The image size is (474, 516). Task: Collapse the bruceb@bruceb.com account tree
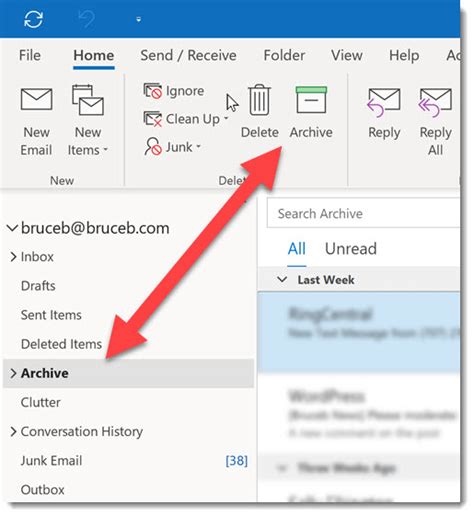[x=12, y=229]
